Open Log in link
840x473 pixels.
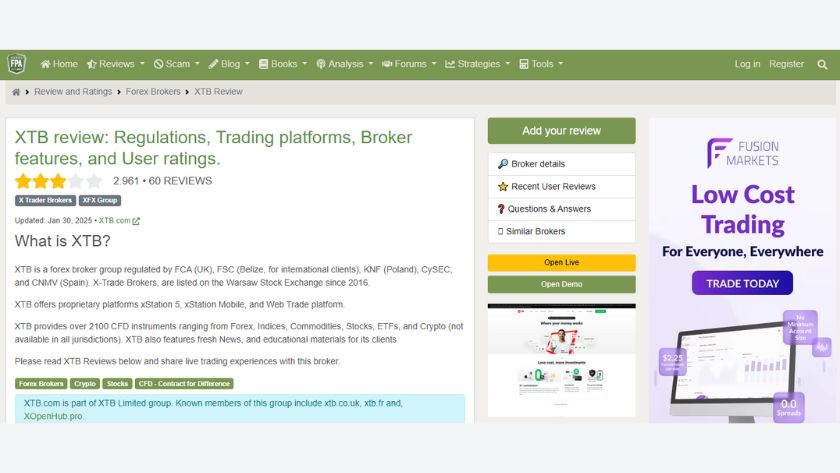(747, 64)
